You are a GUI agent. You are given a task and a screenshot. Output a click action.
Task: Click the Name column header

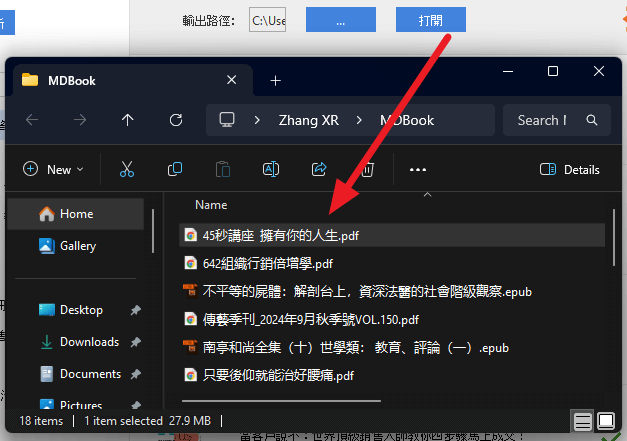pos(211,205)
